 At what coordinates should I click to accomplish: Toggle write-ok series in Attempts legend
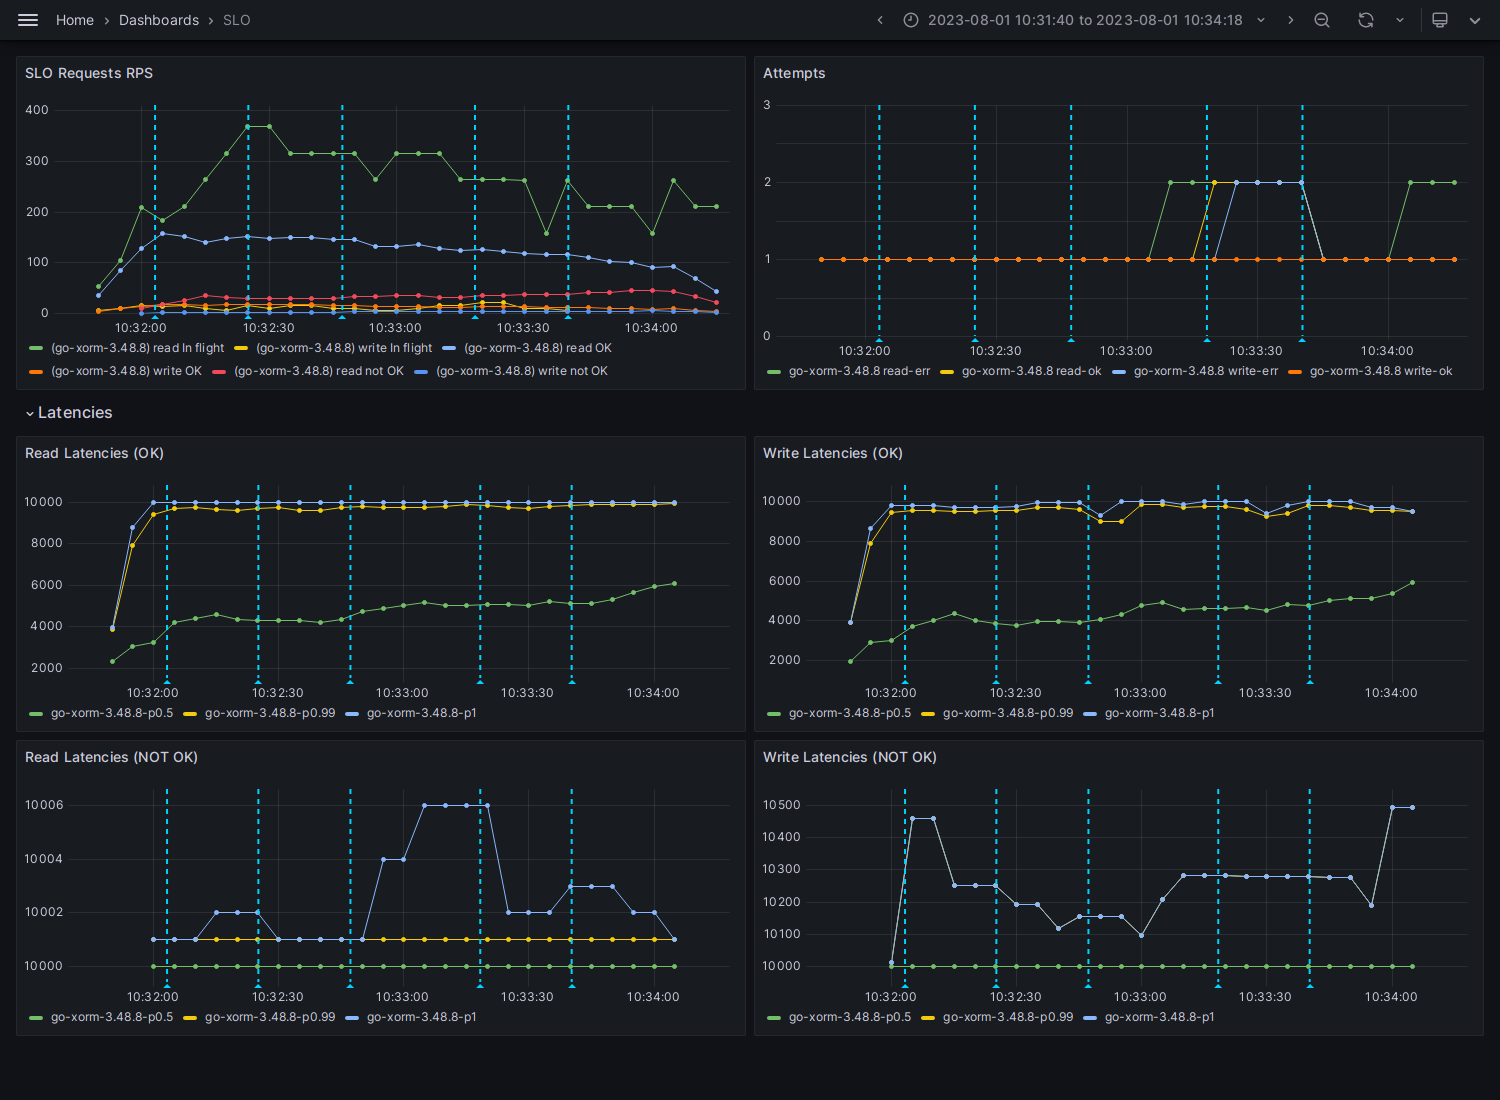click(1381, 371)
